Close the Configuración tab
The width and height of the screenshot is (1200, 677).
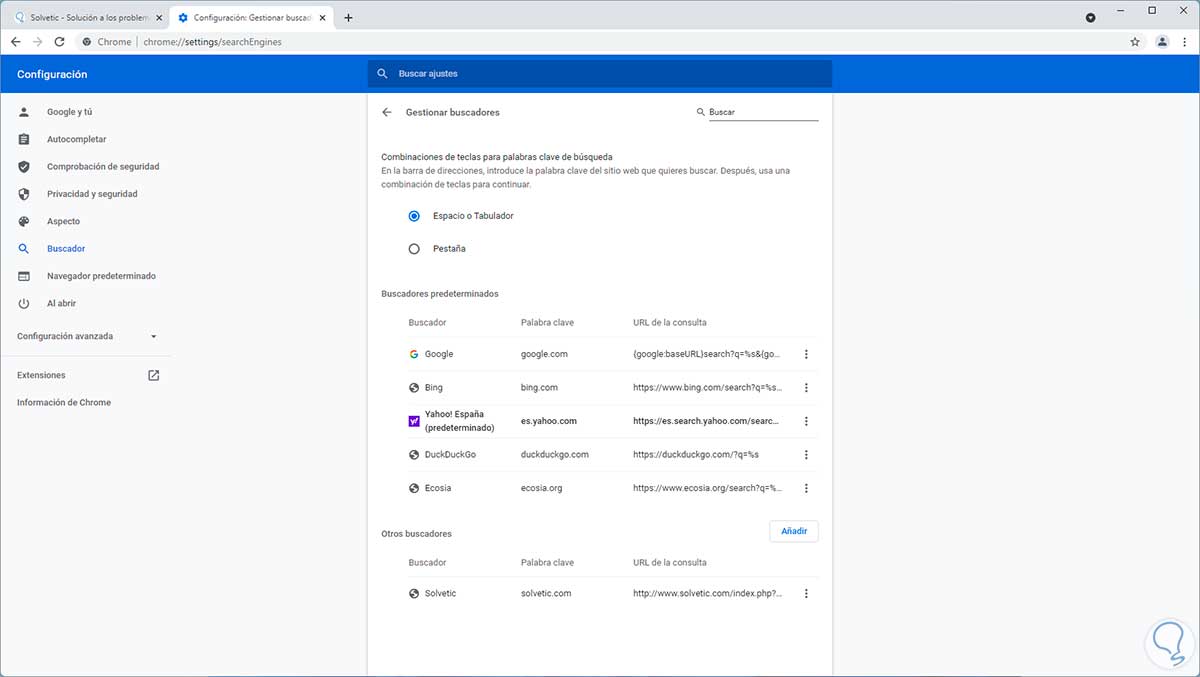click(x=323, y=18)
